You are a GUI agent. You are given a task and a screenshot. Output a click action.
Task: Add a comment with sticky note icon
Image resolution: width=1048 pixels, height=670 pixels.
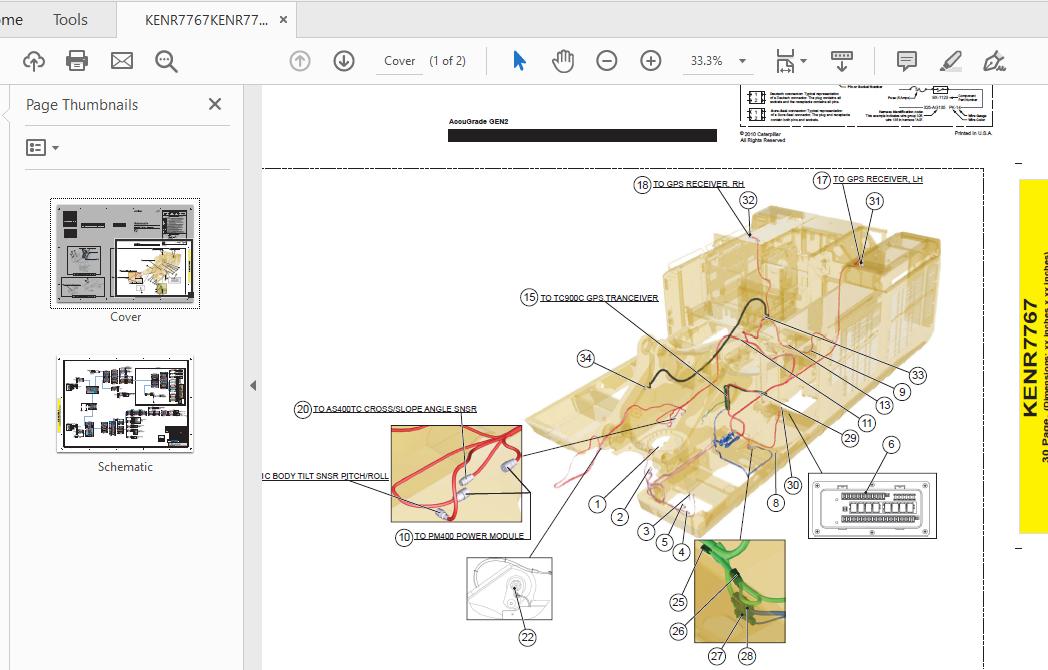(x=907, y=61)
